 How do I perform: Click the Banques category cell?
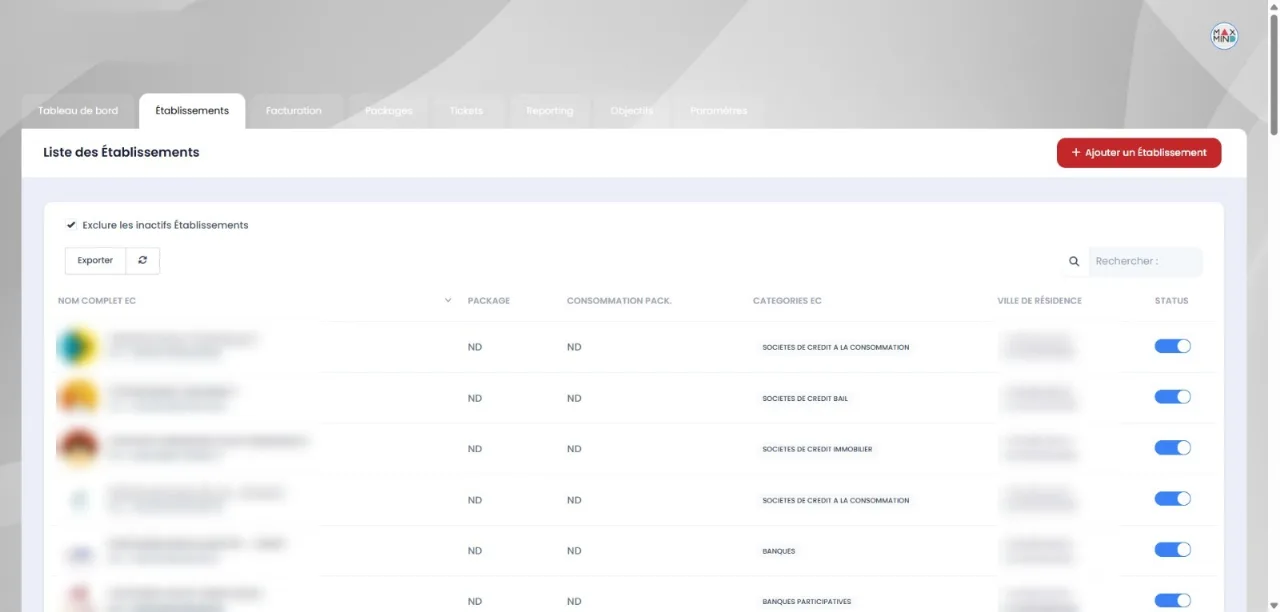(x=779, y=551)
